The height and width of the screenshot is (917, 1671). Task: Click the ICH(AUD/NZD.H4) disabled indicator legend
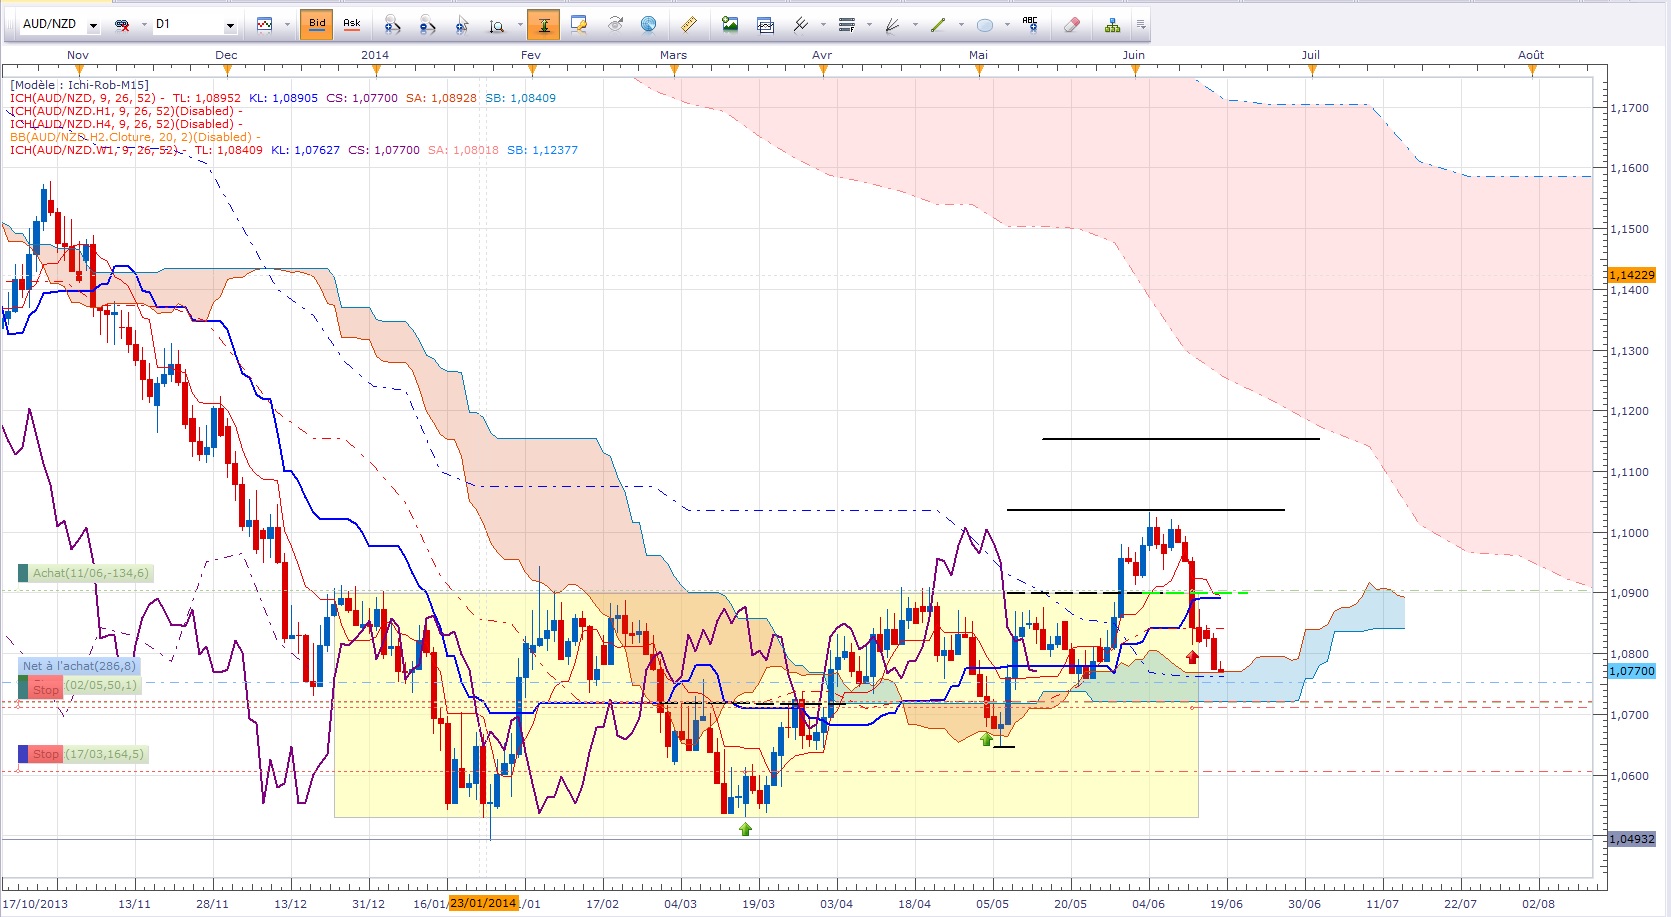(126, 124)
